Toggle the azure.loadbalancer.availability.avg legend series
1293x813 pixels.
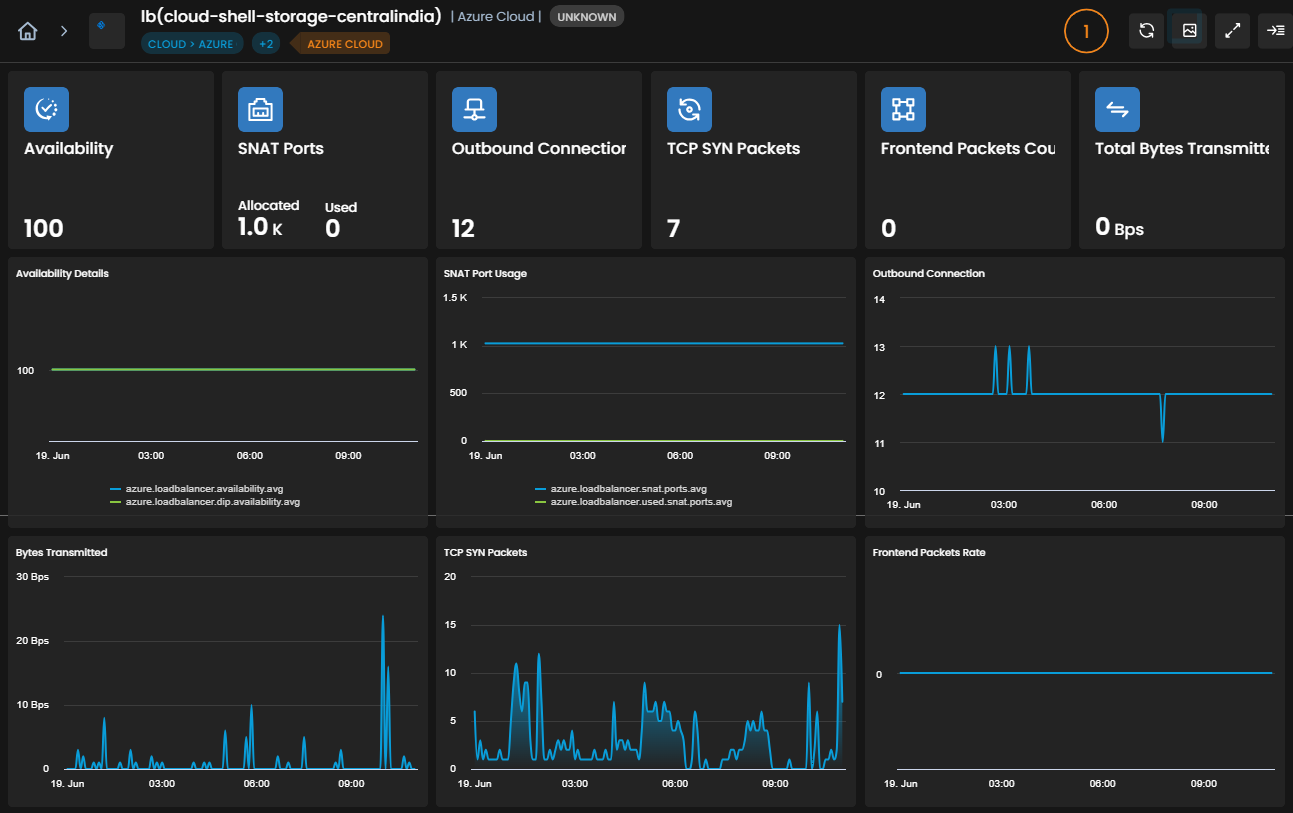pos(197,488)
